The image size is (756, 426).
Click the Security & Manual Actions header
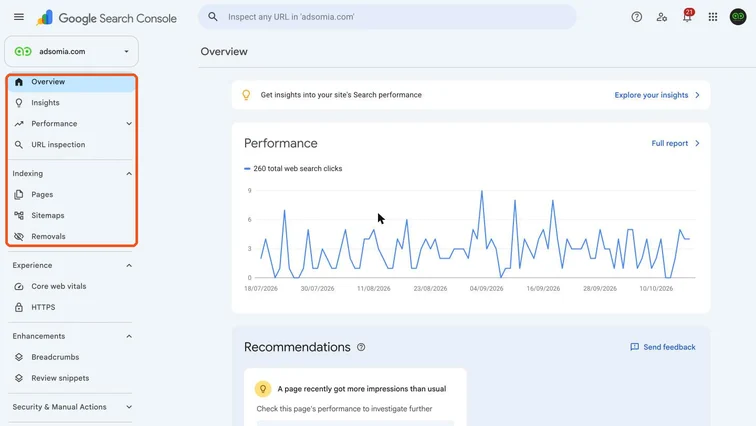point(71,407)
